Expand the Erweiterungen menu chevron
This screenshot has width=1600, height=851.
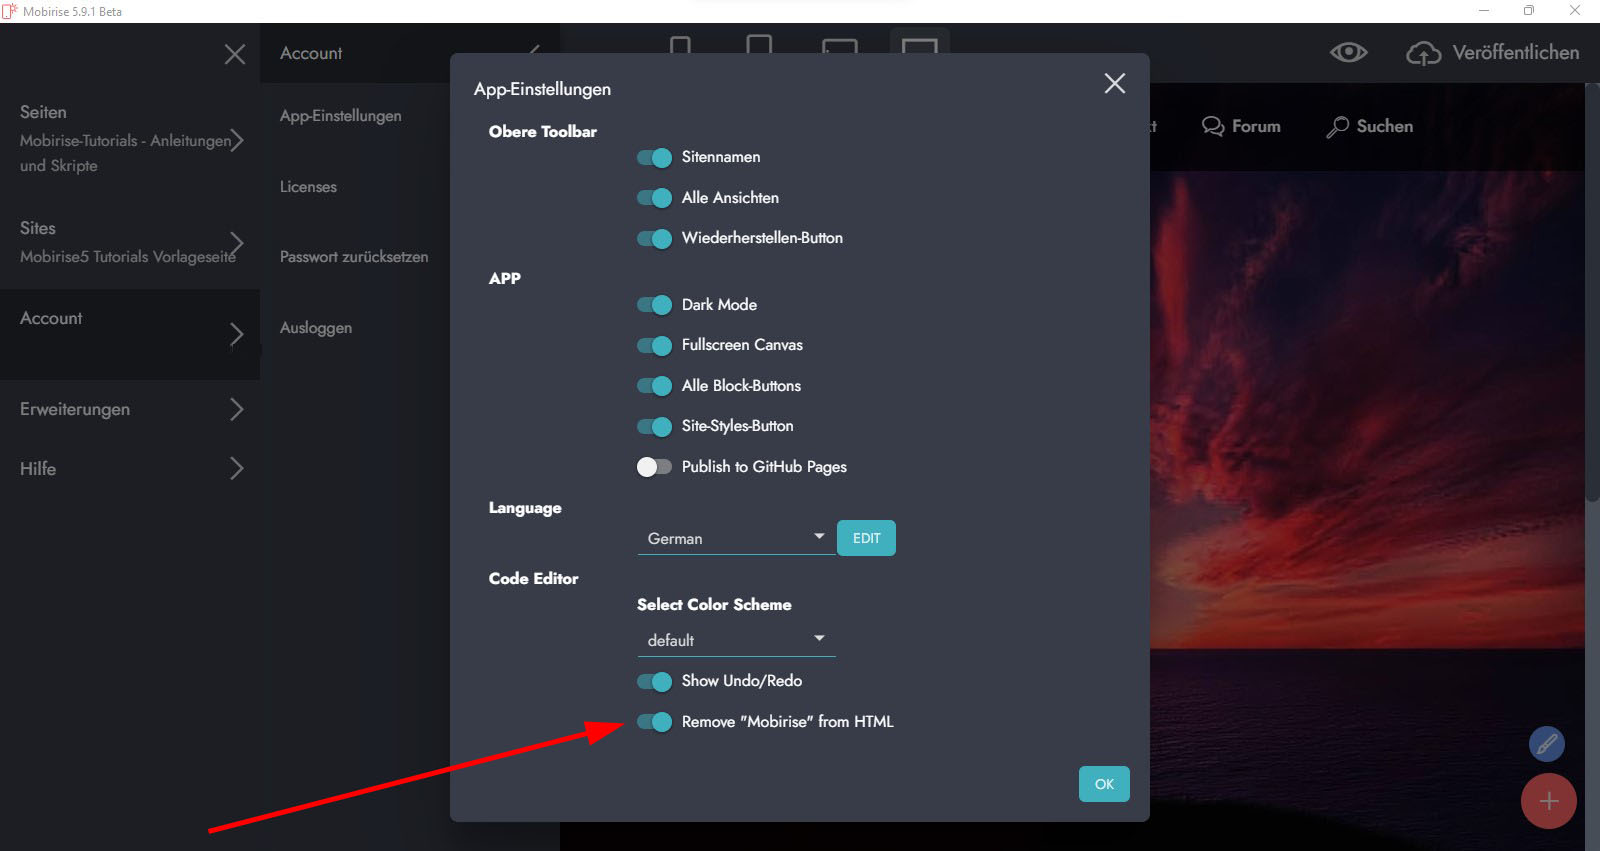236,409
